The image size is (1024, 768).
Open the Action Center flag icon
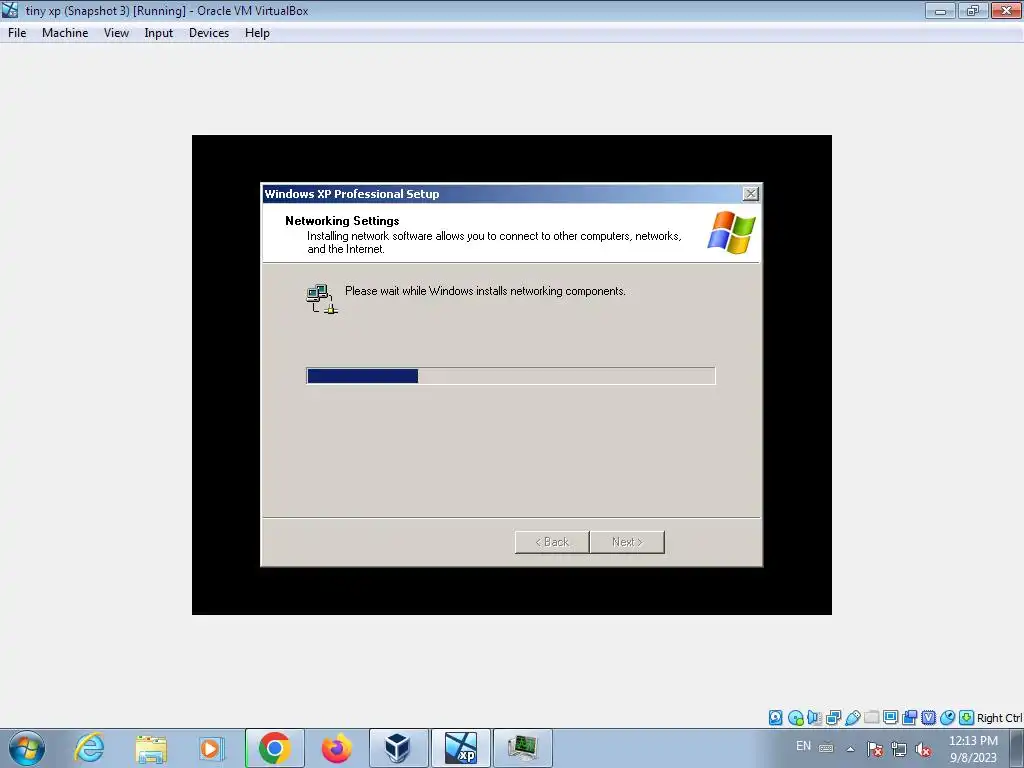pyautogui.click(x=875, y=749)
